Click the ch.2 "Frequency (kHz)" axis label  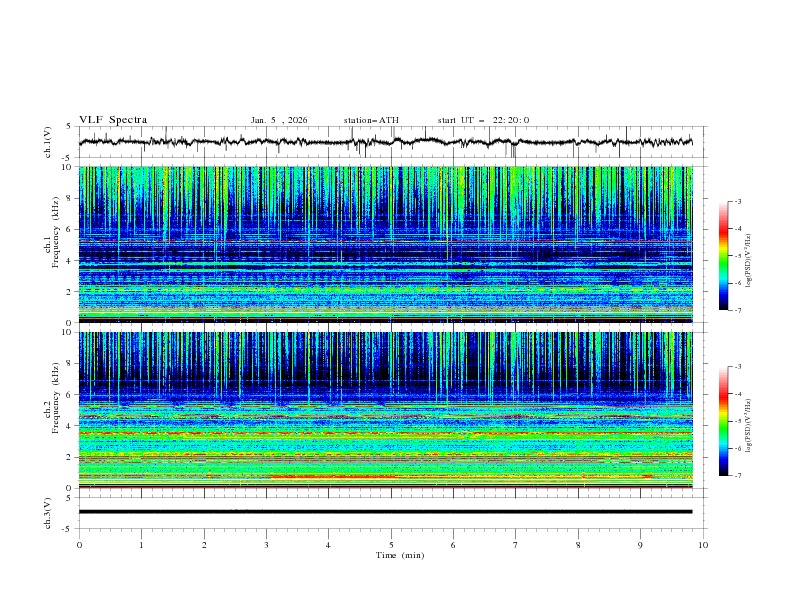click(x=56, y=398)
